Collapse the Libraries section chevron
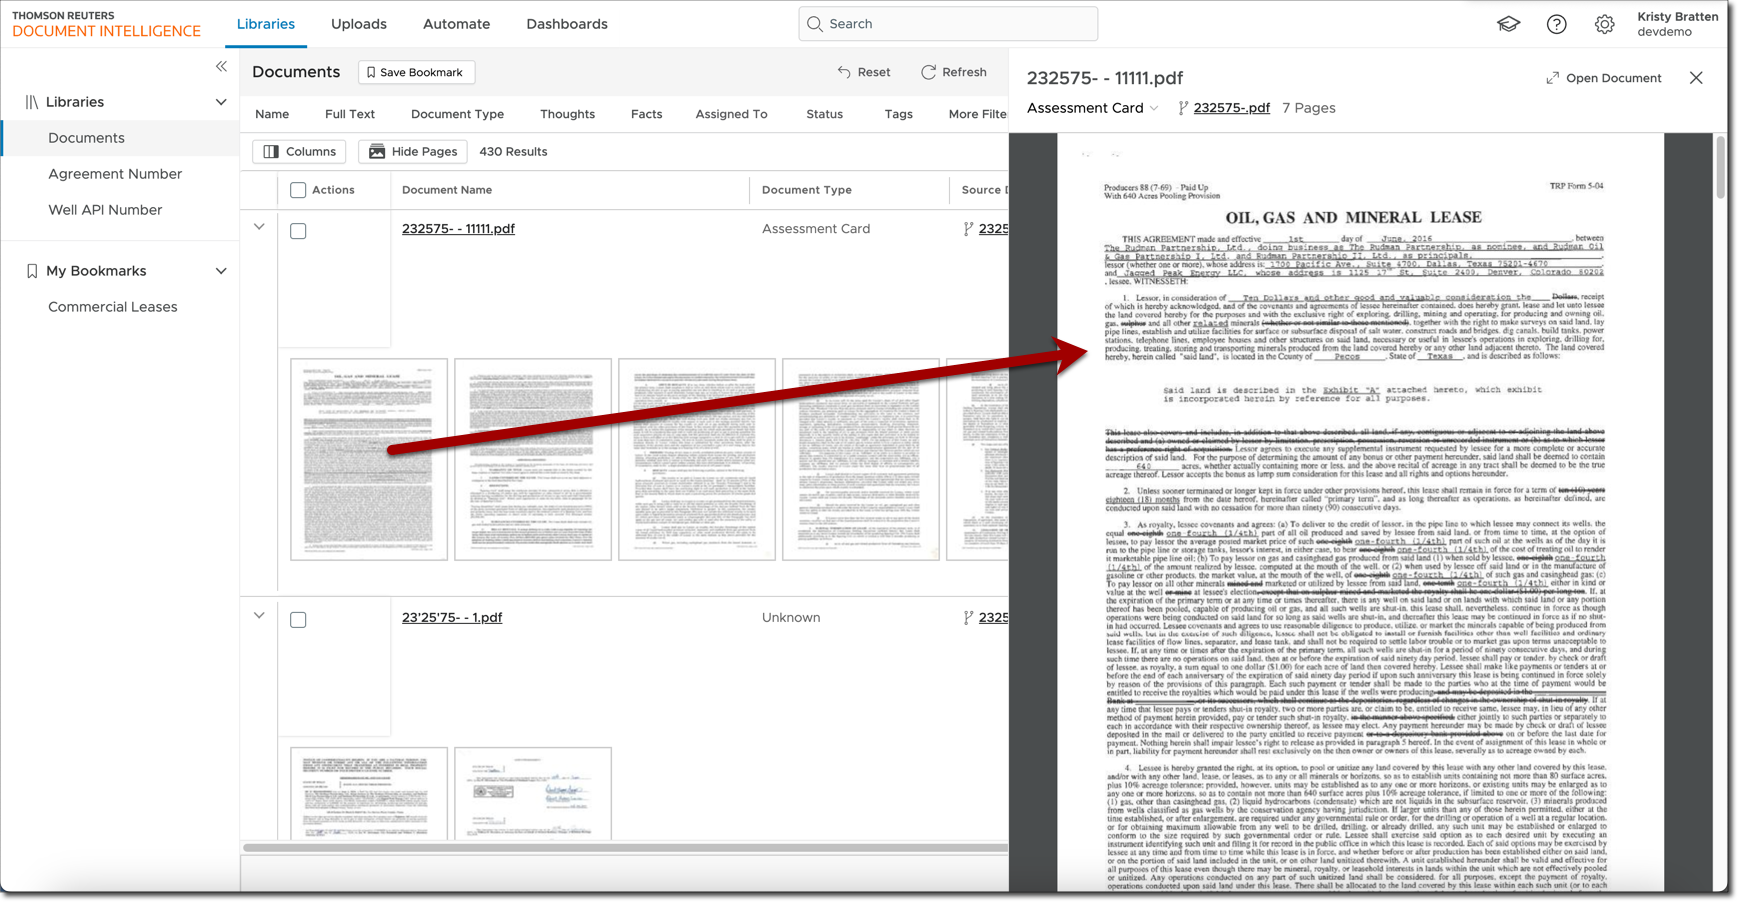 pos(220,101)
